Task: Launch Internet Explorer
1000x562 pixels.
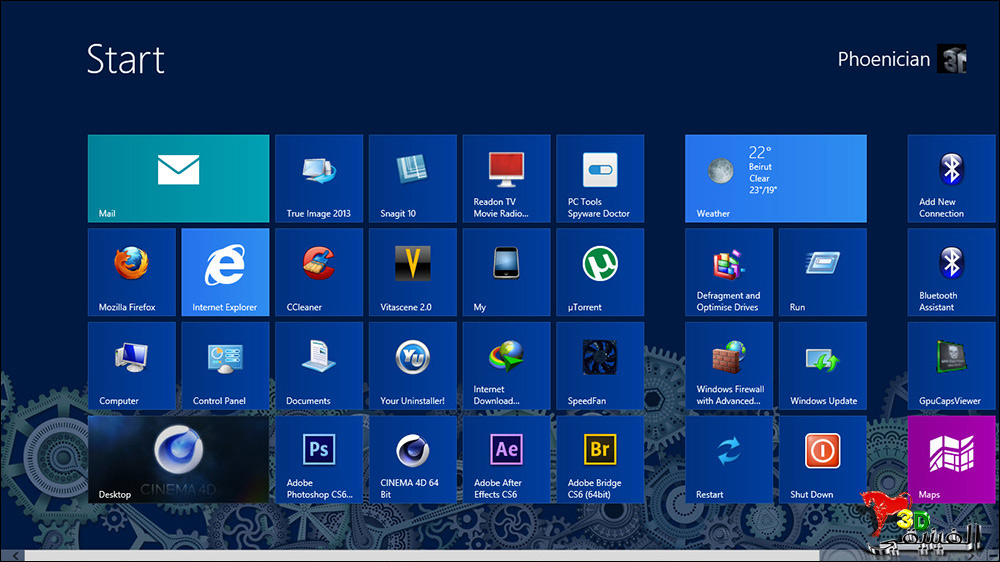Action: (x=225, y=272)
